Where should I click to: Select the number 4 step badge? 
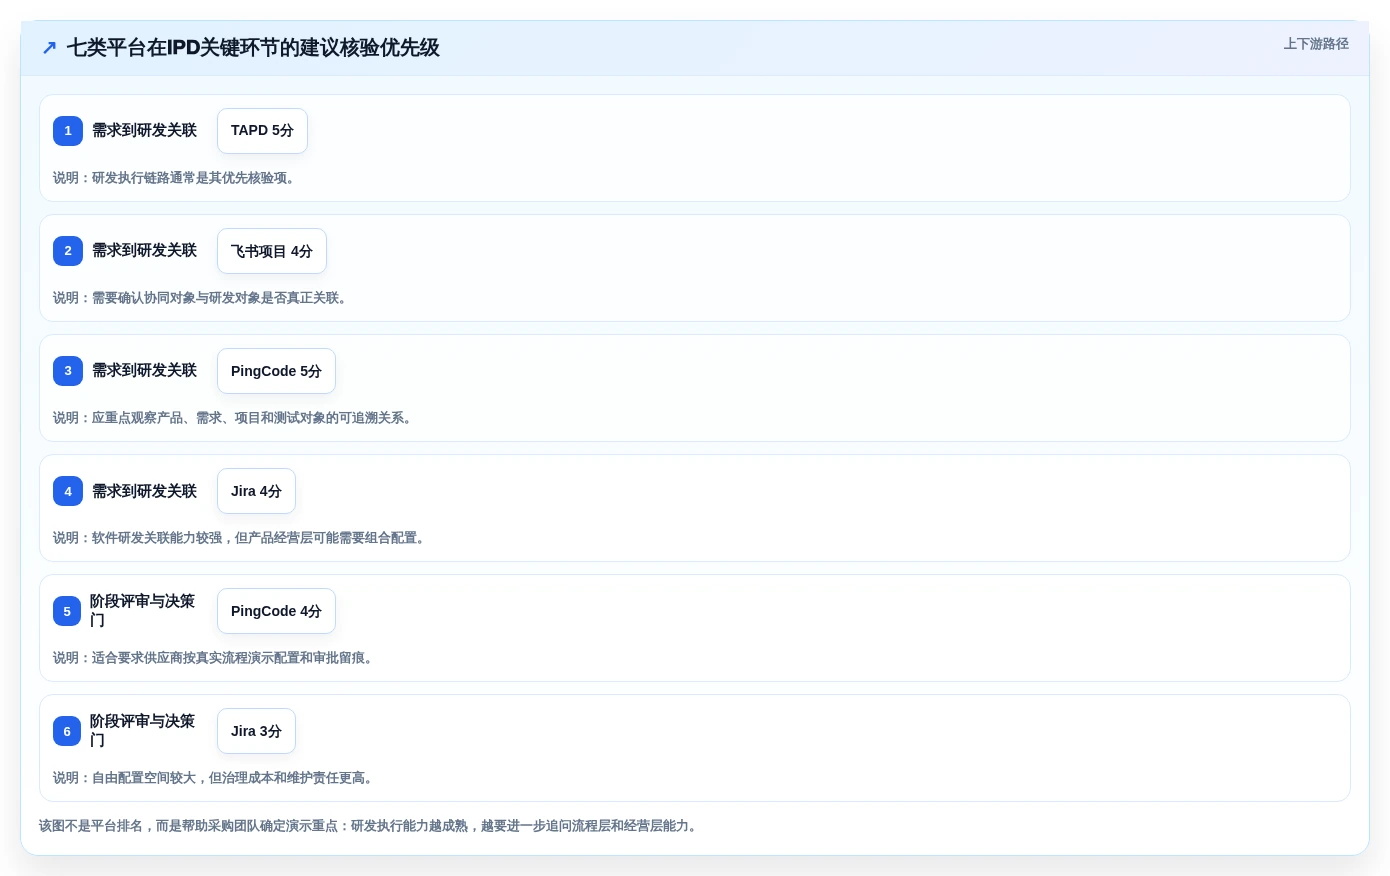pyautogui.click(x=68, y=491)
